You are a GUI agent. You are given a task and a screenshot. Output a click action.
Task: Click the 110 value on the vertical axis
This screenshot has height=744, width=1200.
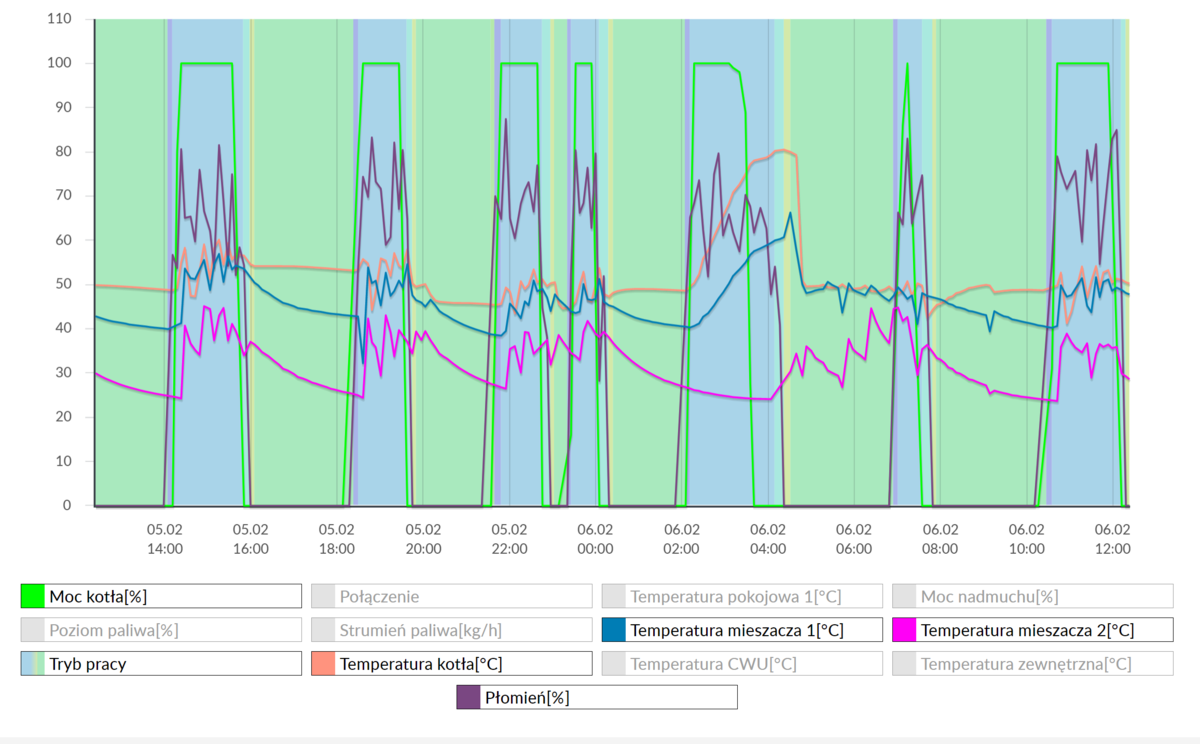[60, 19]
